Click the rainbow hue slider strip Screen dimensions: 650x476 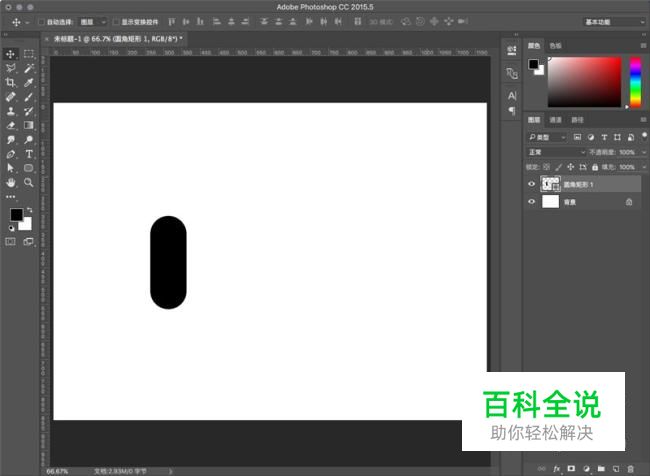click(x=633, y=80)
